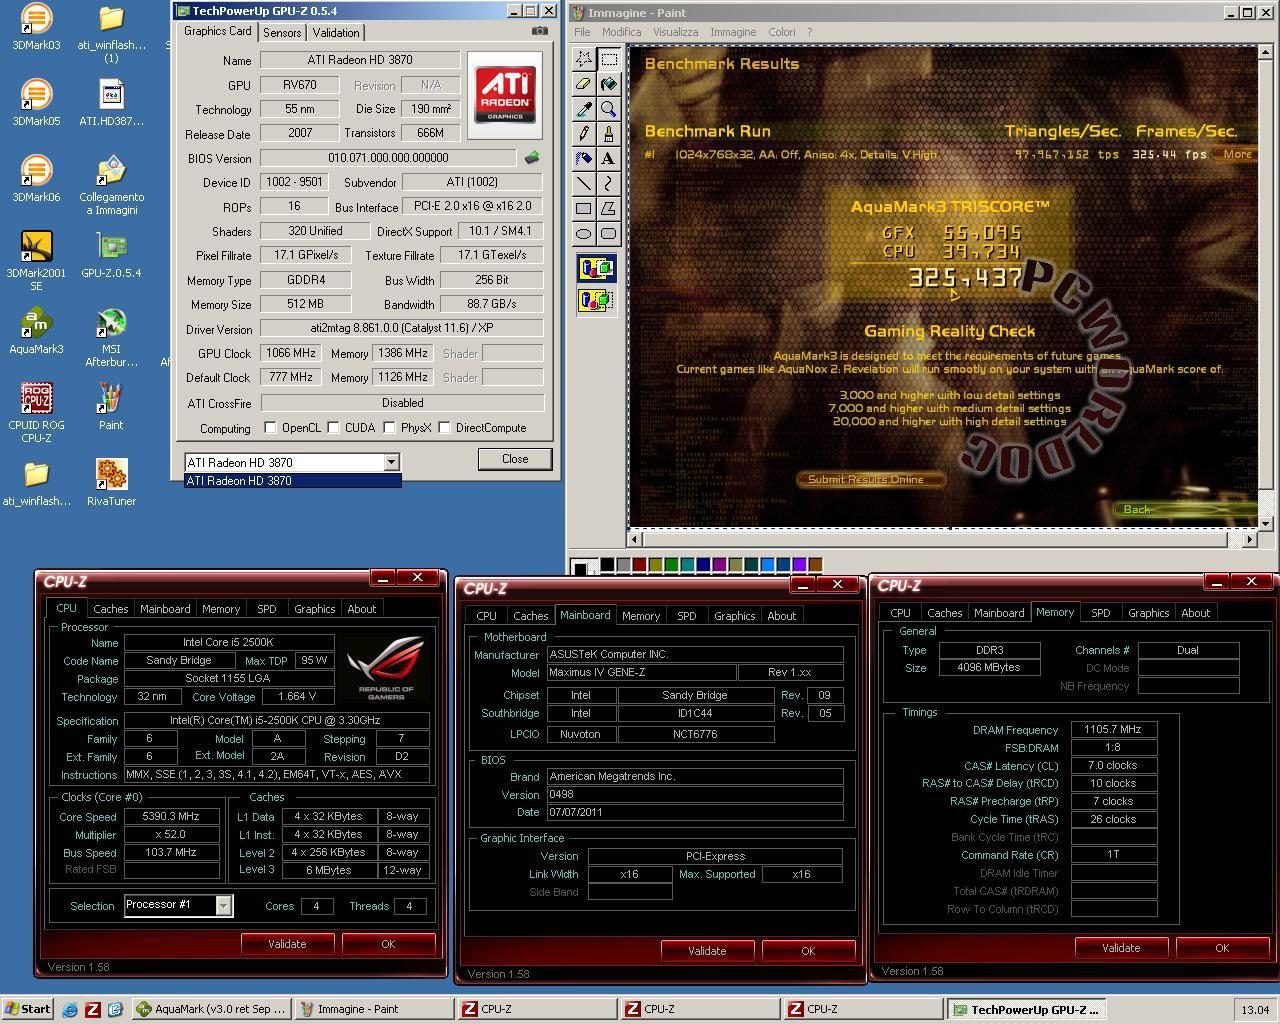Open the Caches tab in the left CPU-Z window

point(111,609)
